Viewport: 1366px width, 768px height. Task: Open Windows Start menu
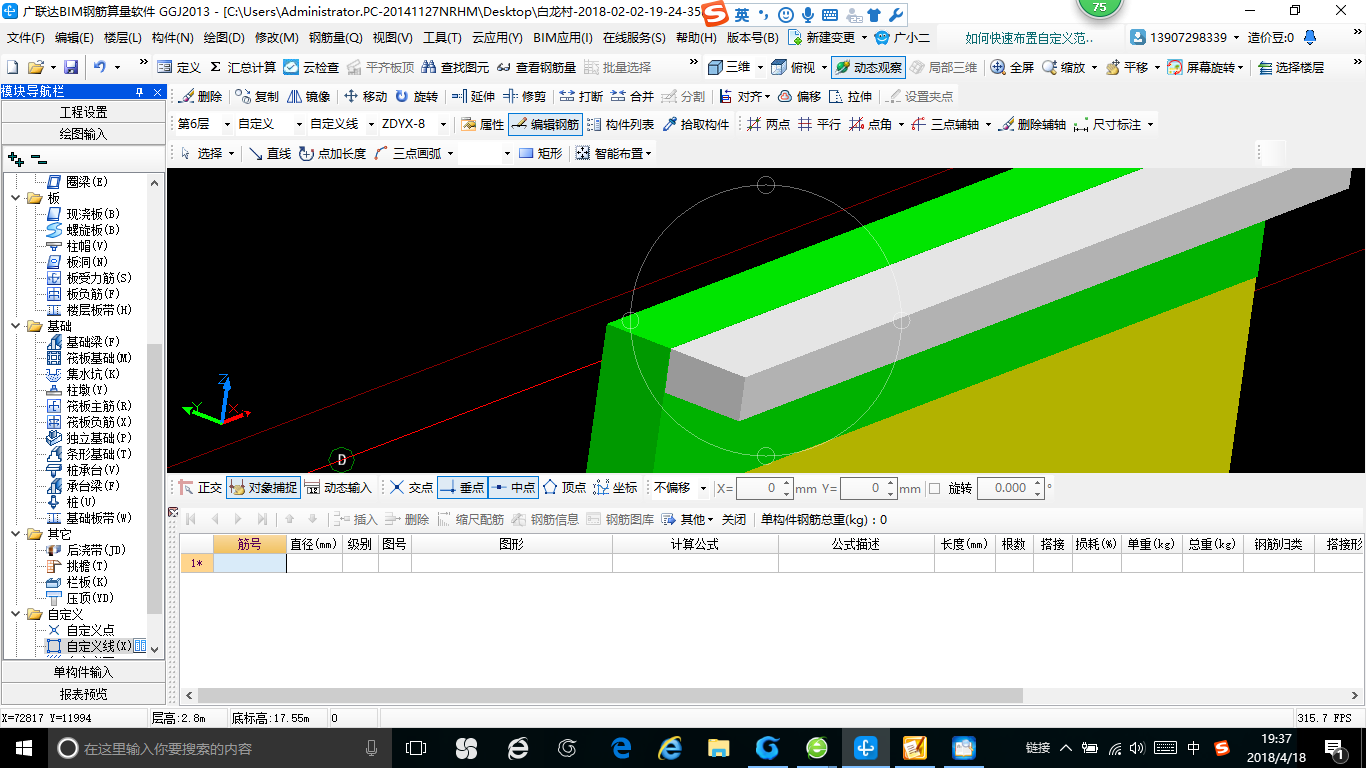[x=23, y=747]
